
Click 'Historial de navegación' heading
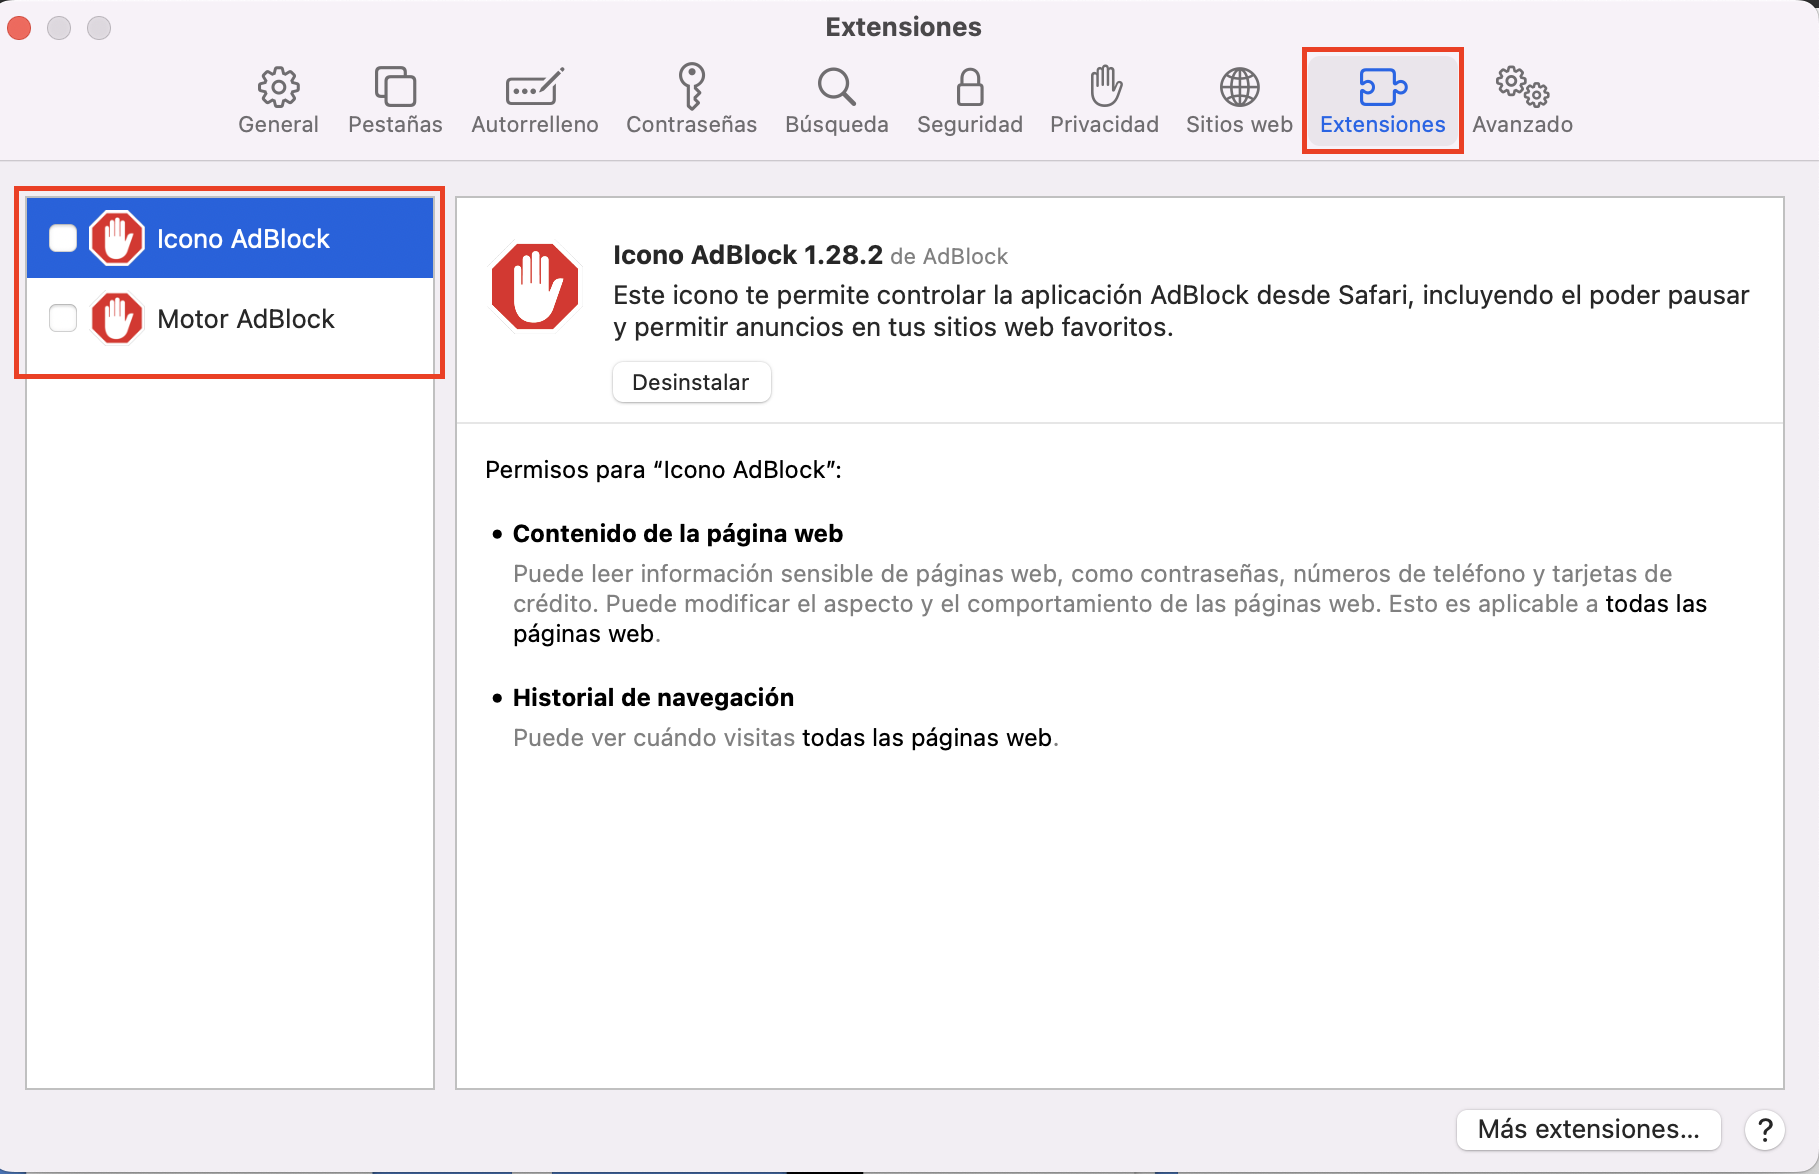(653, 697)
